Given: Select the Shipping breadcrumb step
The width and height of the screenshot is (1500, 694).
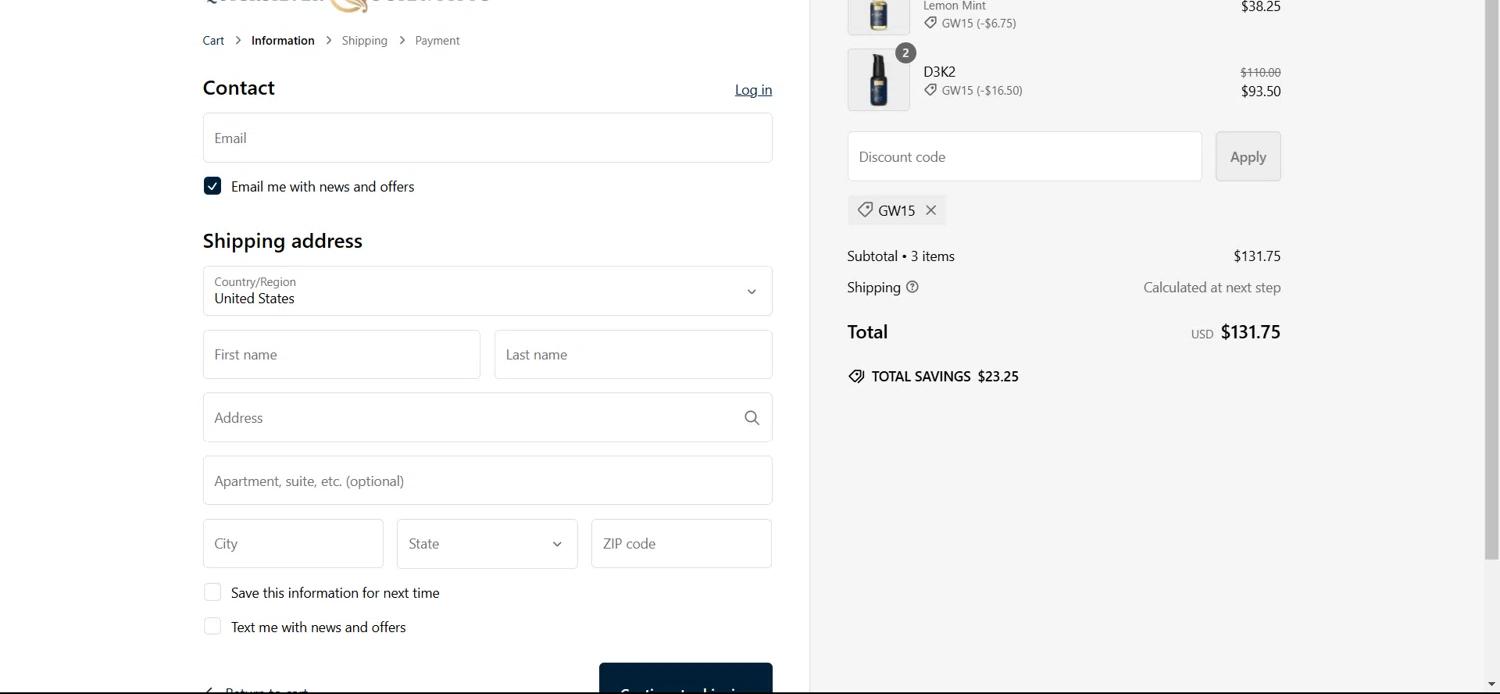Looking at the screenshot, I should pyautogui.click(x=364, y=41).
